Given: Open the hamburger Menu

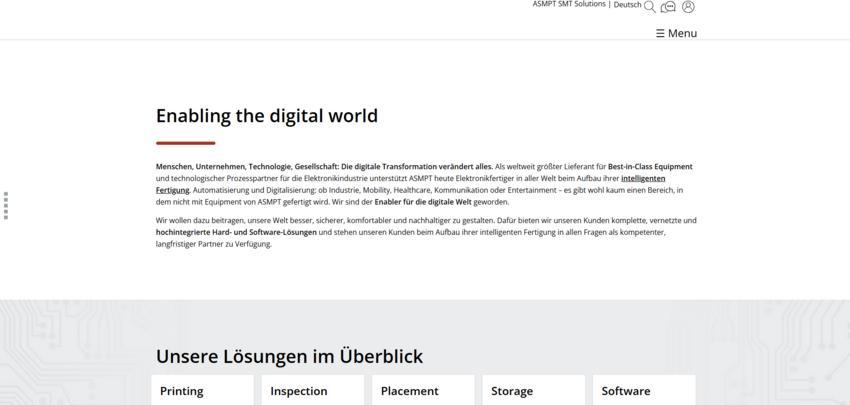Looking at the screenshot, I should (677, 33).
